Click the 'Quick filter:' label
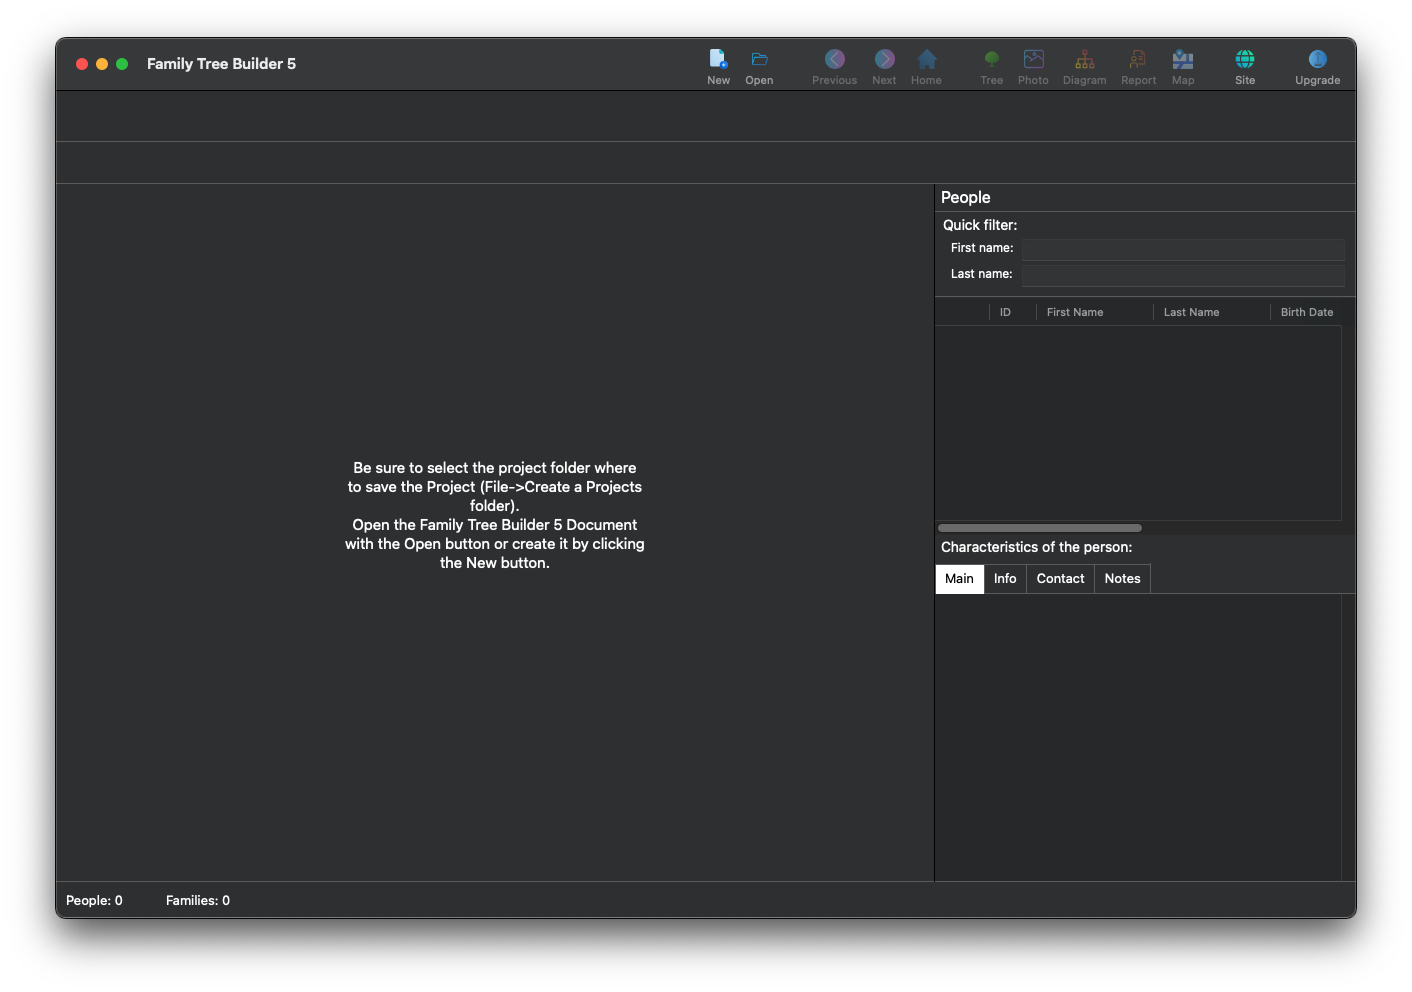The image size is (1412, 992). click(x=980, y=225)
